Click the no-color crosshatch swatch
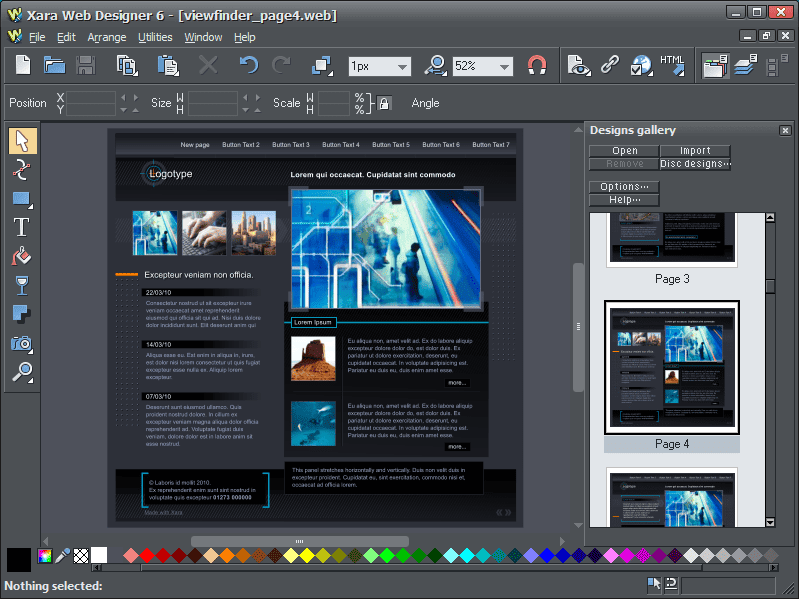Viewport: 799px width, 599px height. 81,556
